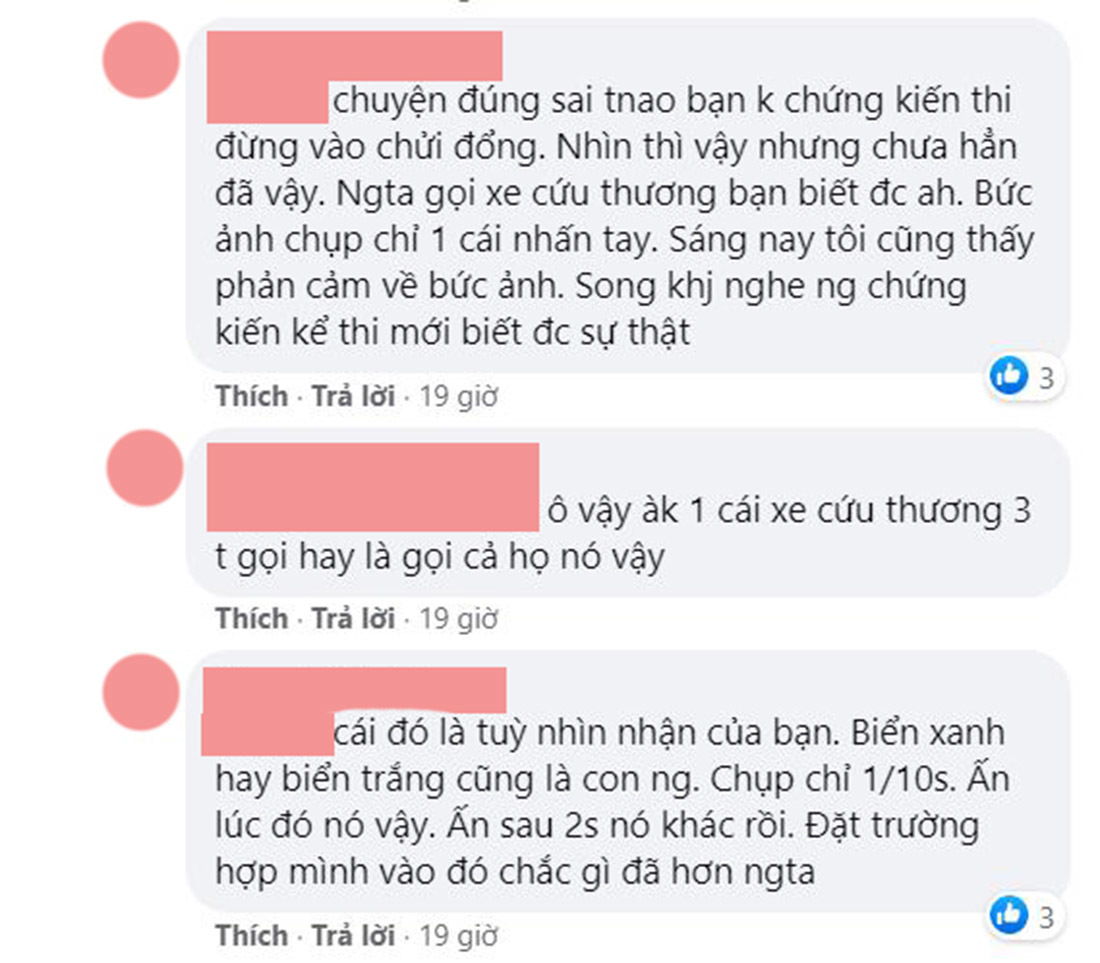Click Trả lời under the first comment
The image size is (1100, 963).
[x=354, y=396]
